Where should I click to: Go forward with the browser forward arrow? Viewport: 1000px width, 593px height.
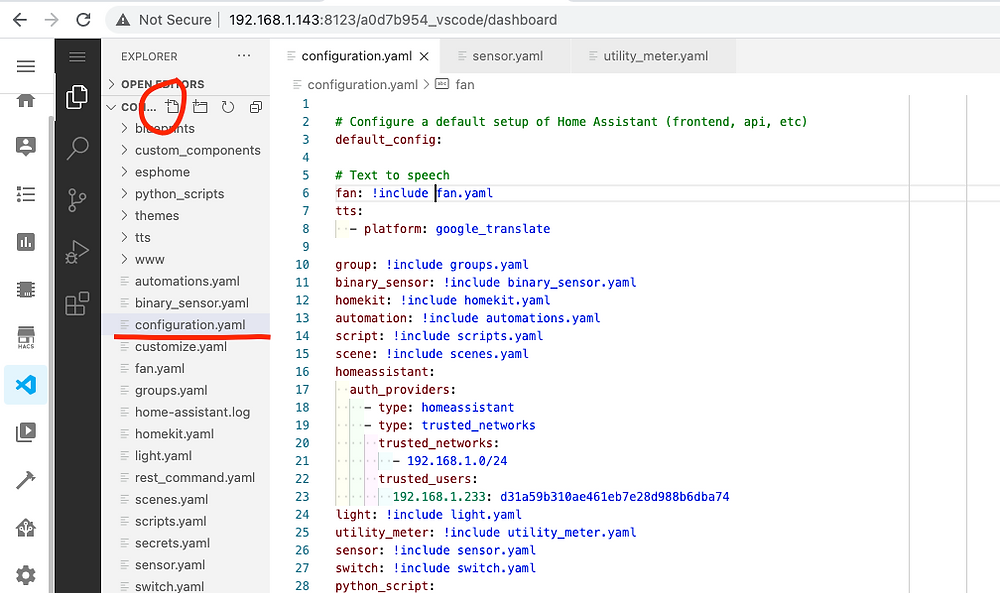click(52, 20)
